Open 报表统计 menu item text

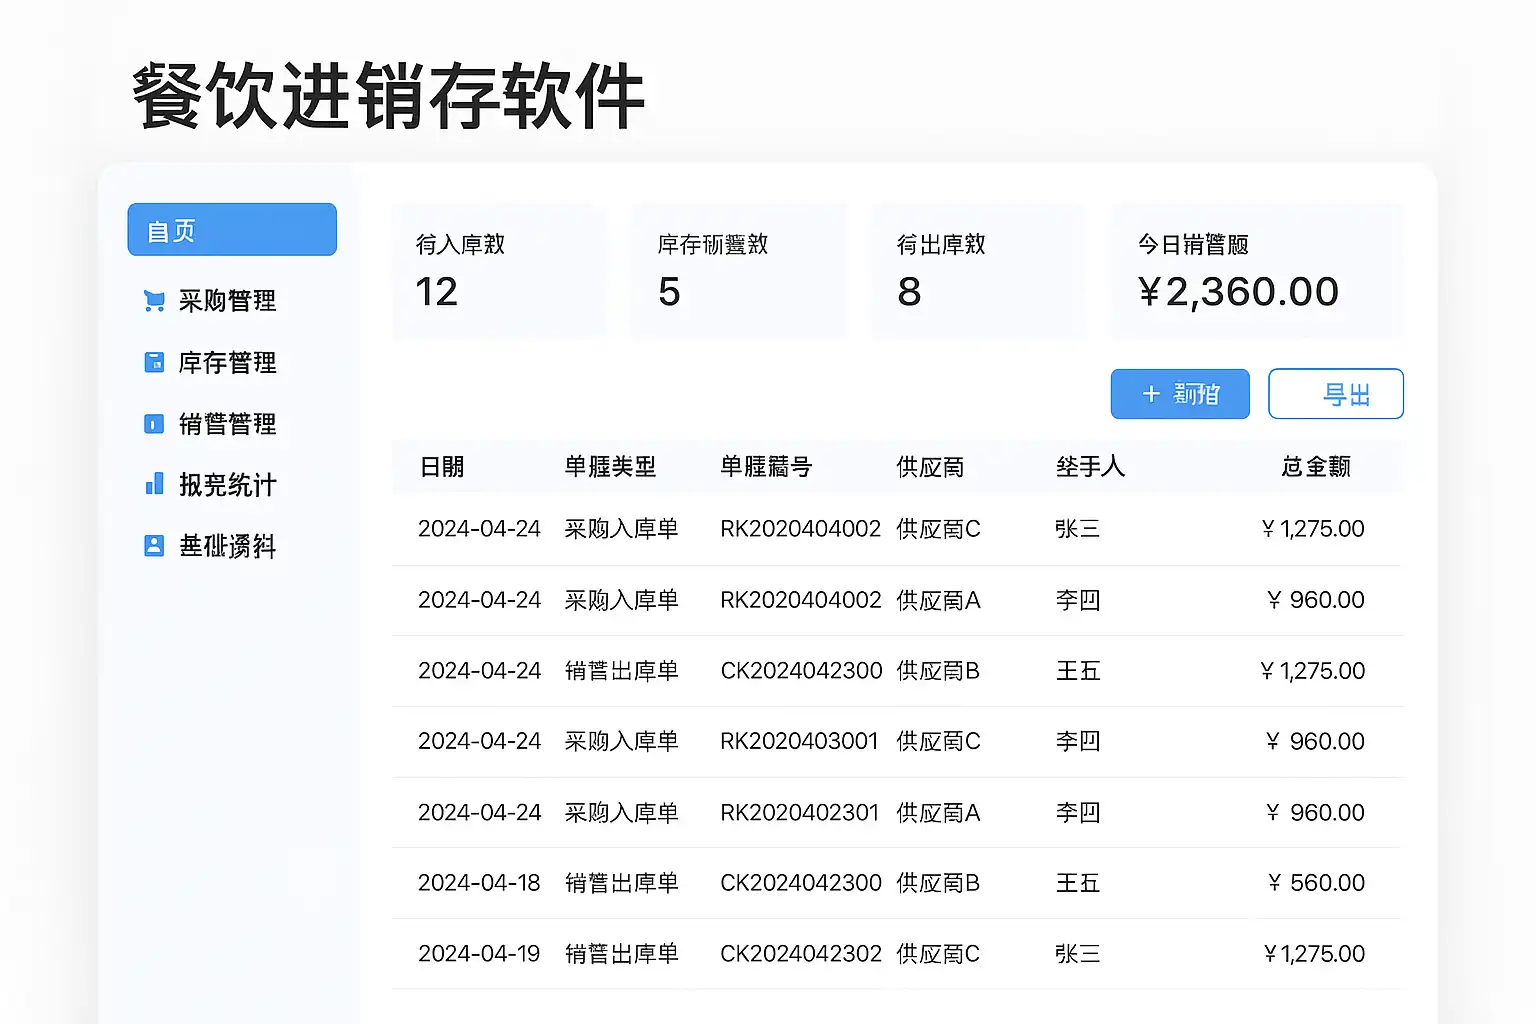click(x=227, y=485)
